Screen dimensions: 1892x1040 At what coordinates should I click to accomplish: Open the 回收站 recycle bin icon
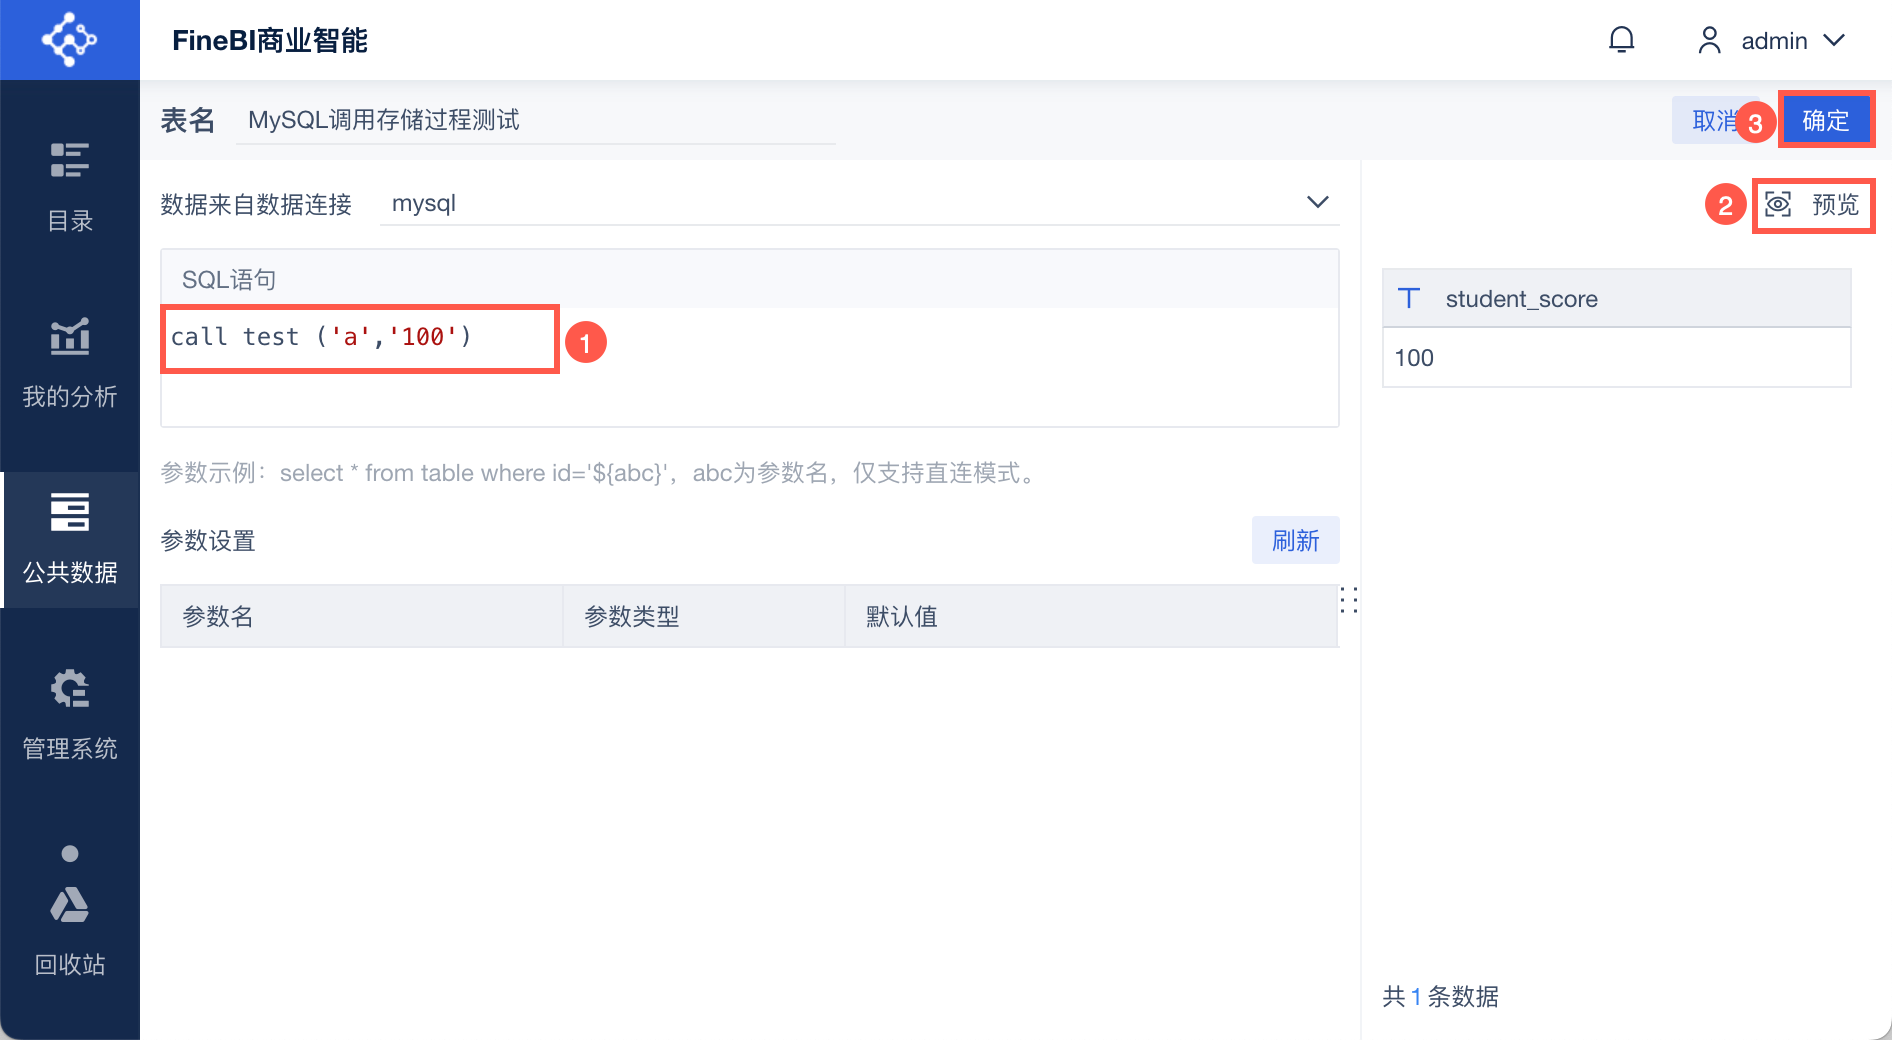point(70,904)
